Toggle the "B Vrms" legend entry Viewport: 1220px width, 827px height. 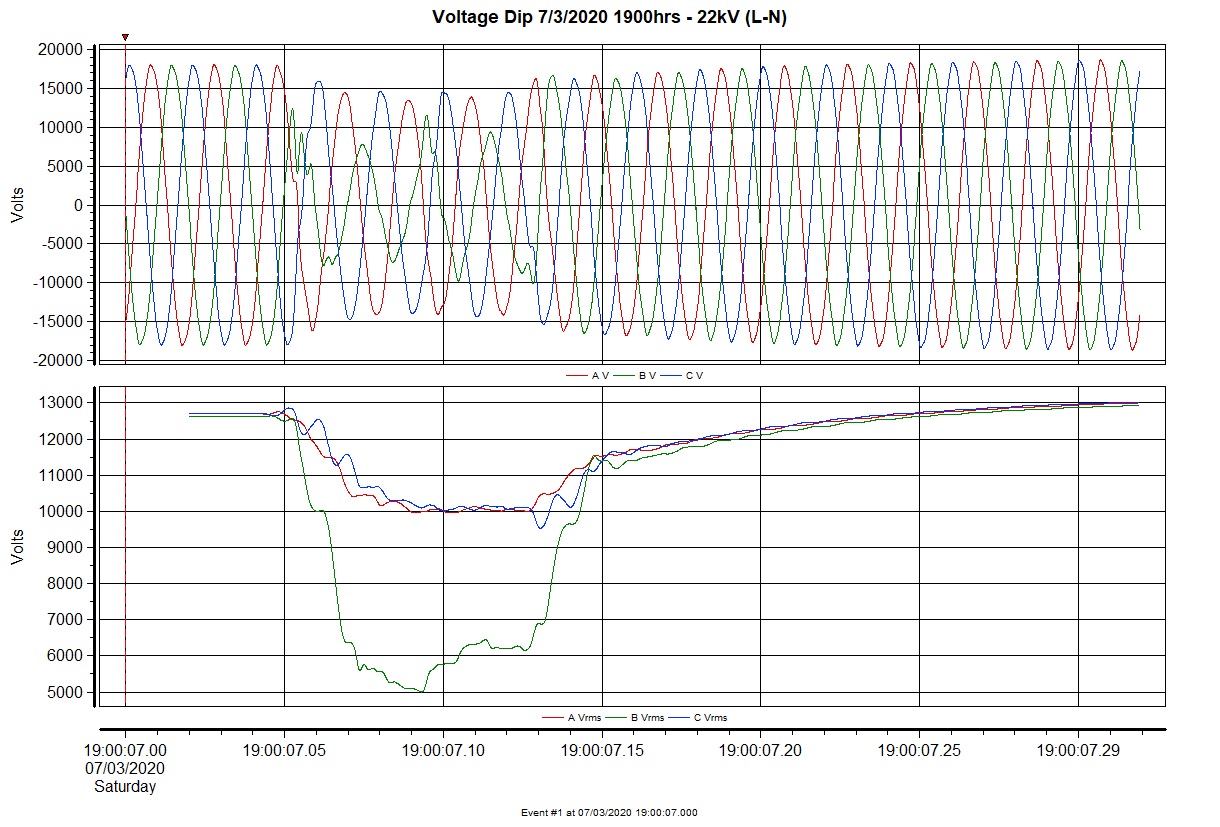pos(648,718)
